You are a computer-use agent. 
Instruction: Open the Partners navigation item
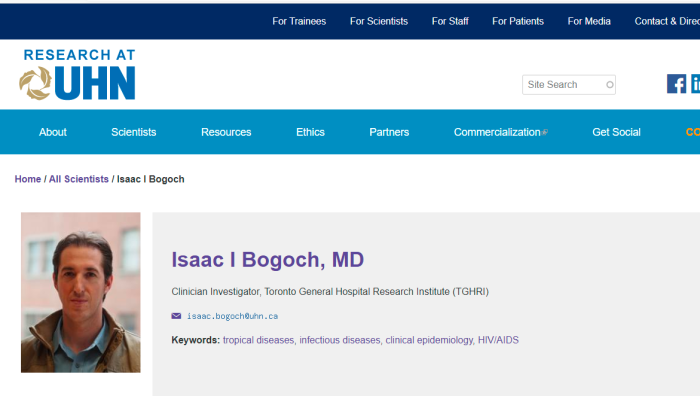[x=389, y=132]
